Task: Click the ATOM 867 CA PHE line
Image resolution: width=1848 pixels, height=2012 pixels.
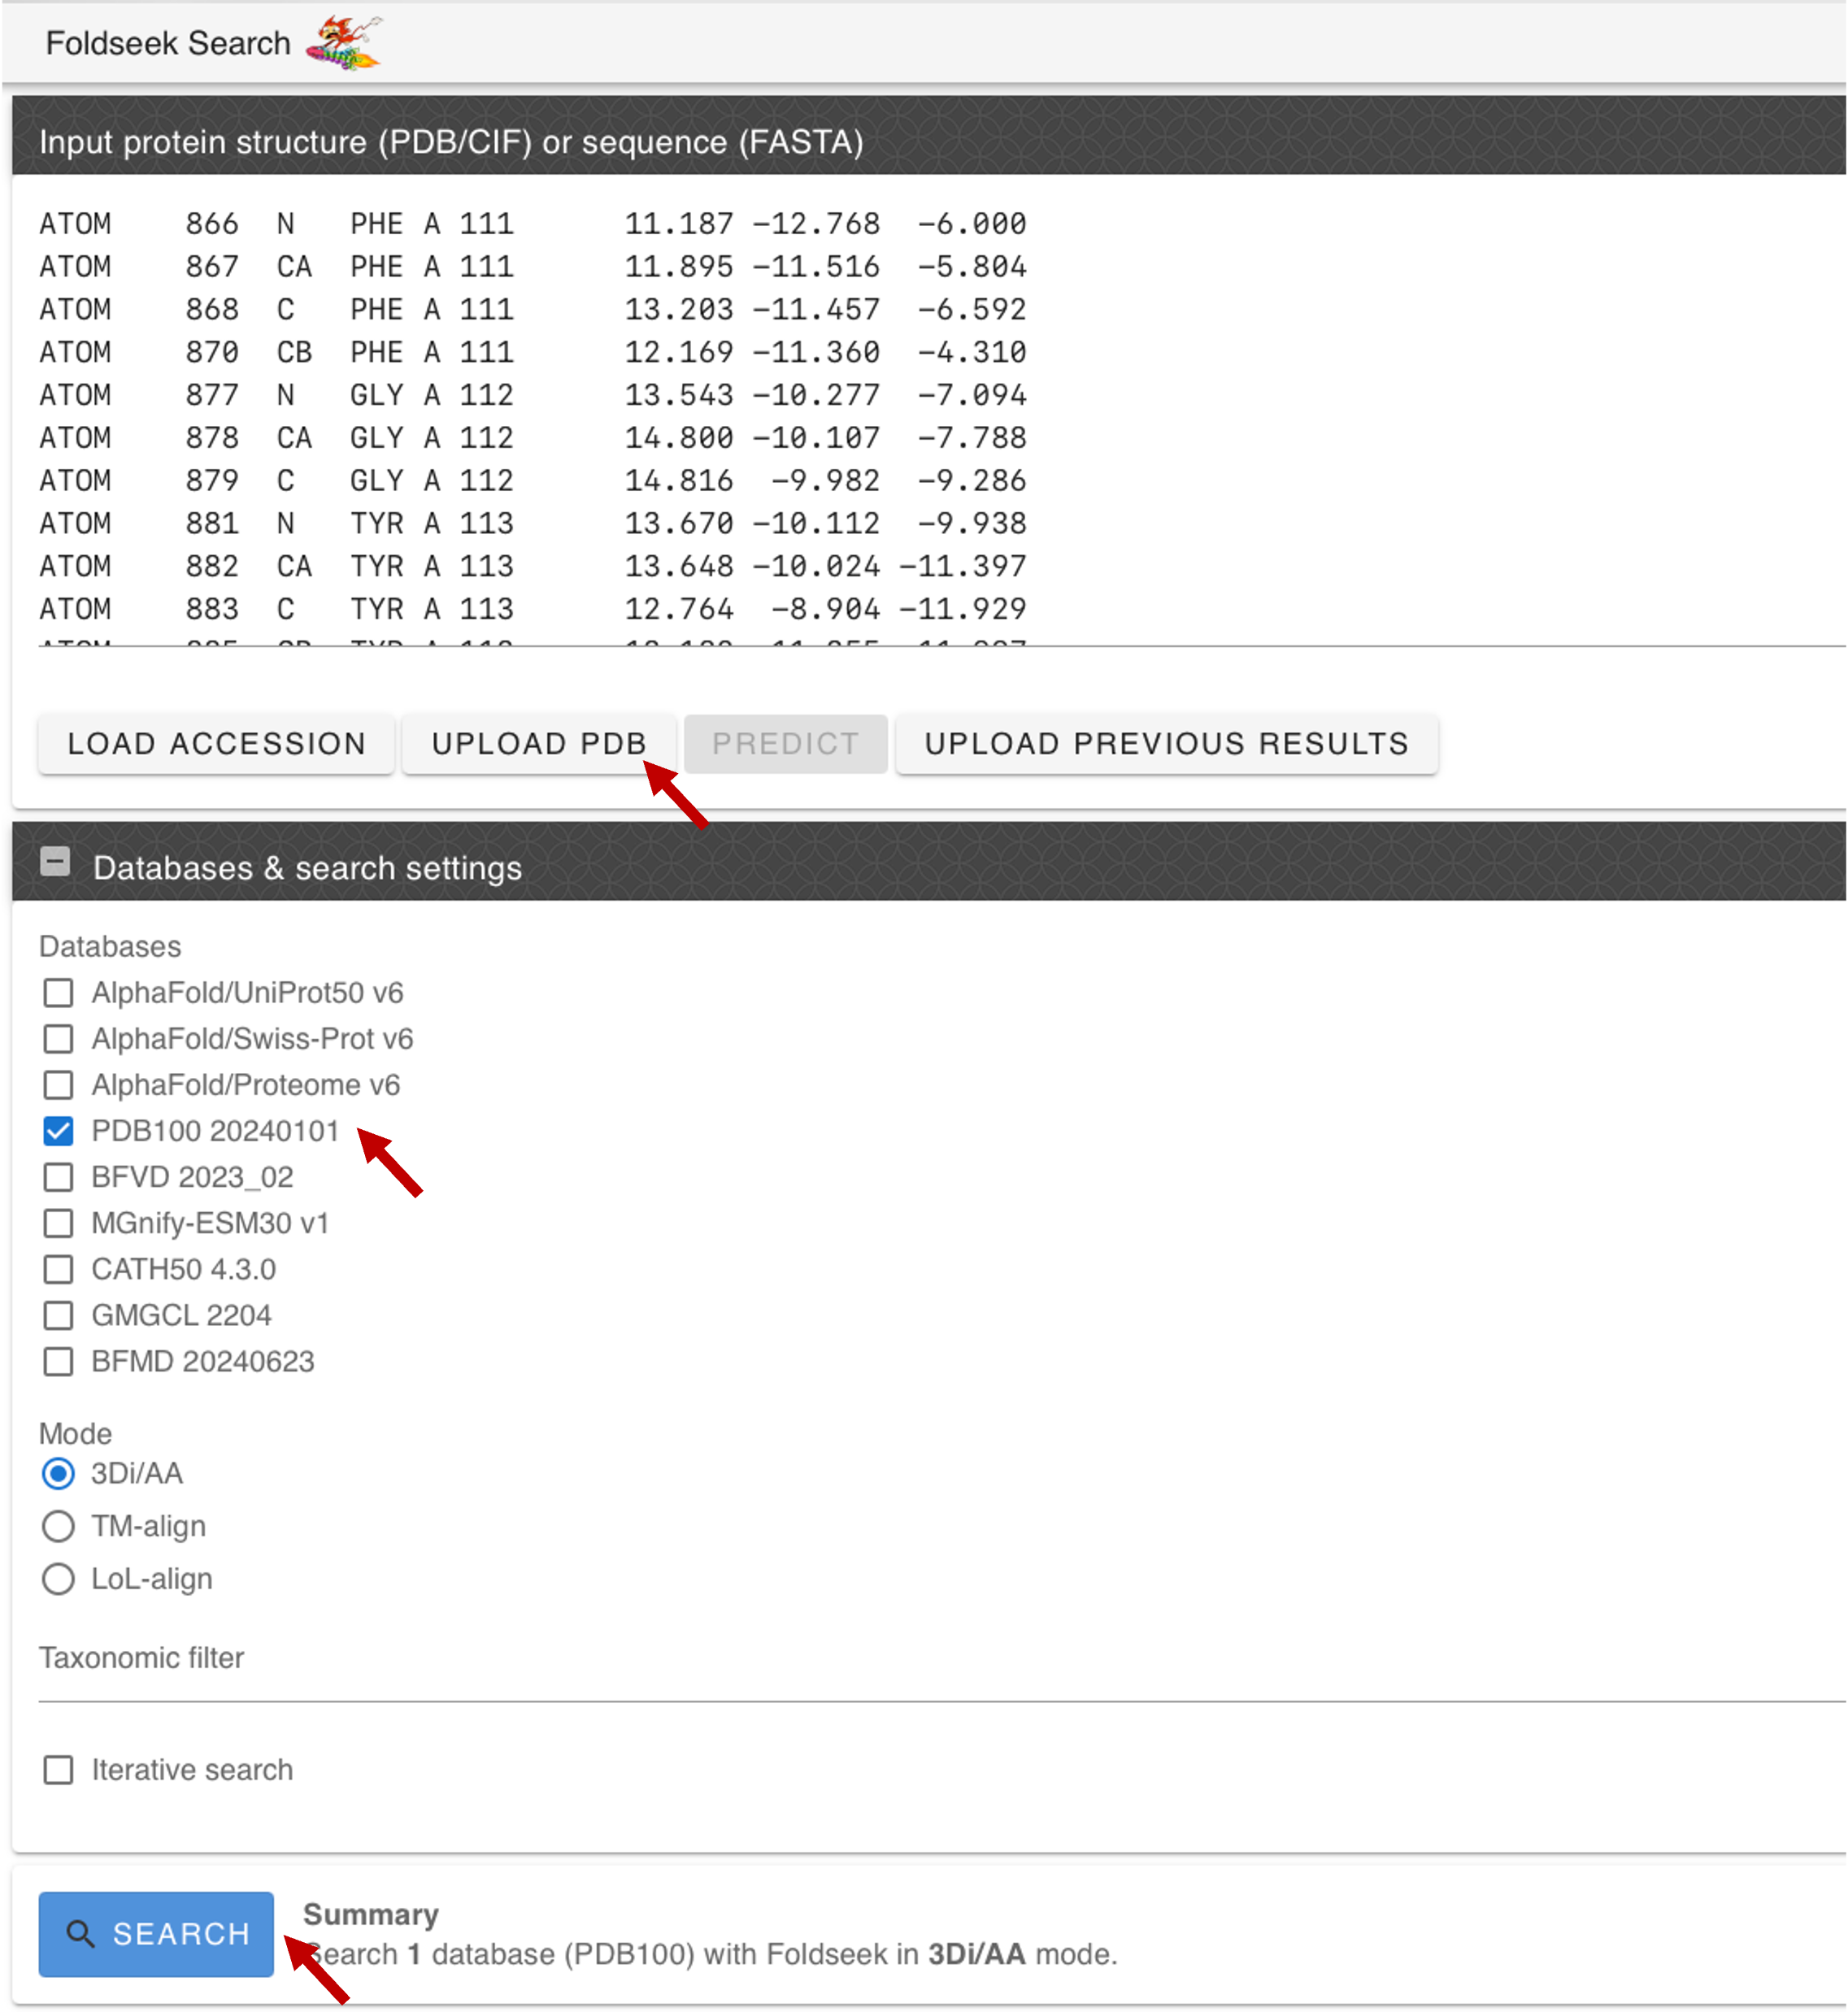Action: (x=533, y=267)
